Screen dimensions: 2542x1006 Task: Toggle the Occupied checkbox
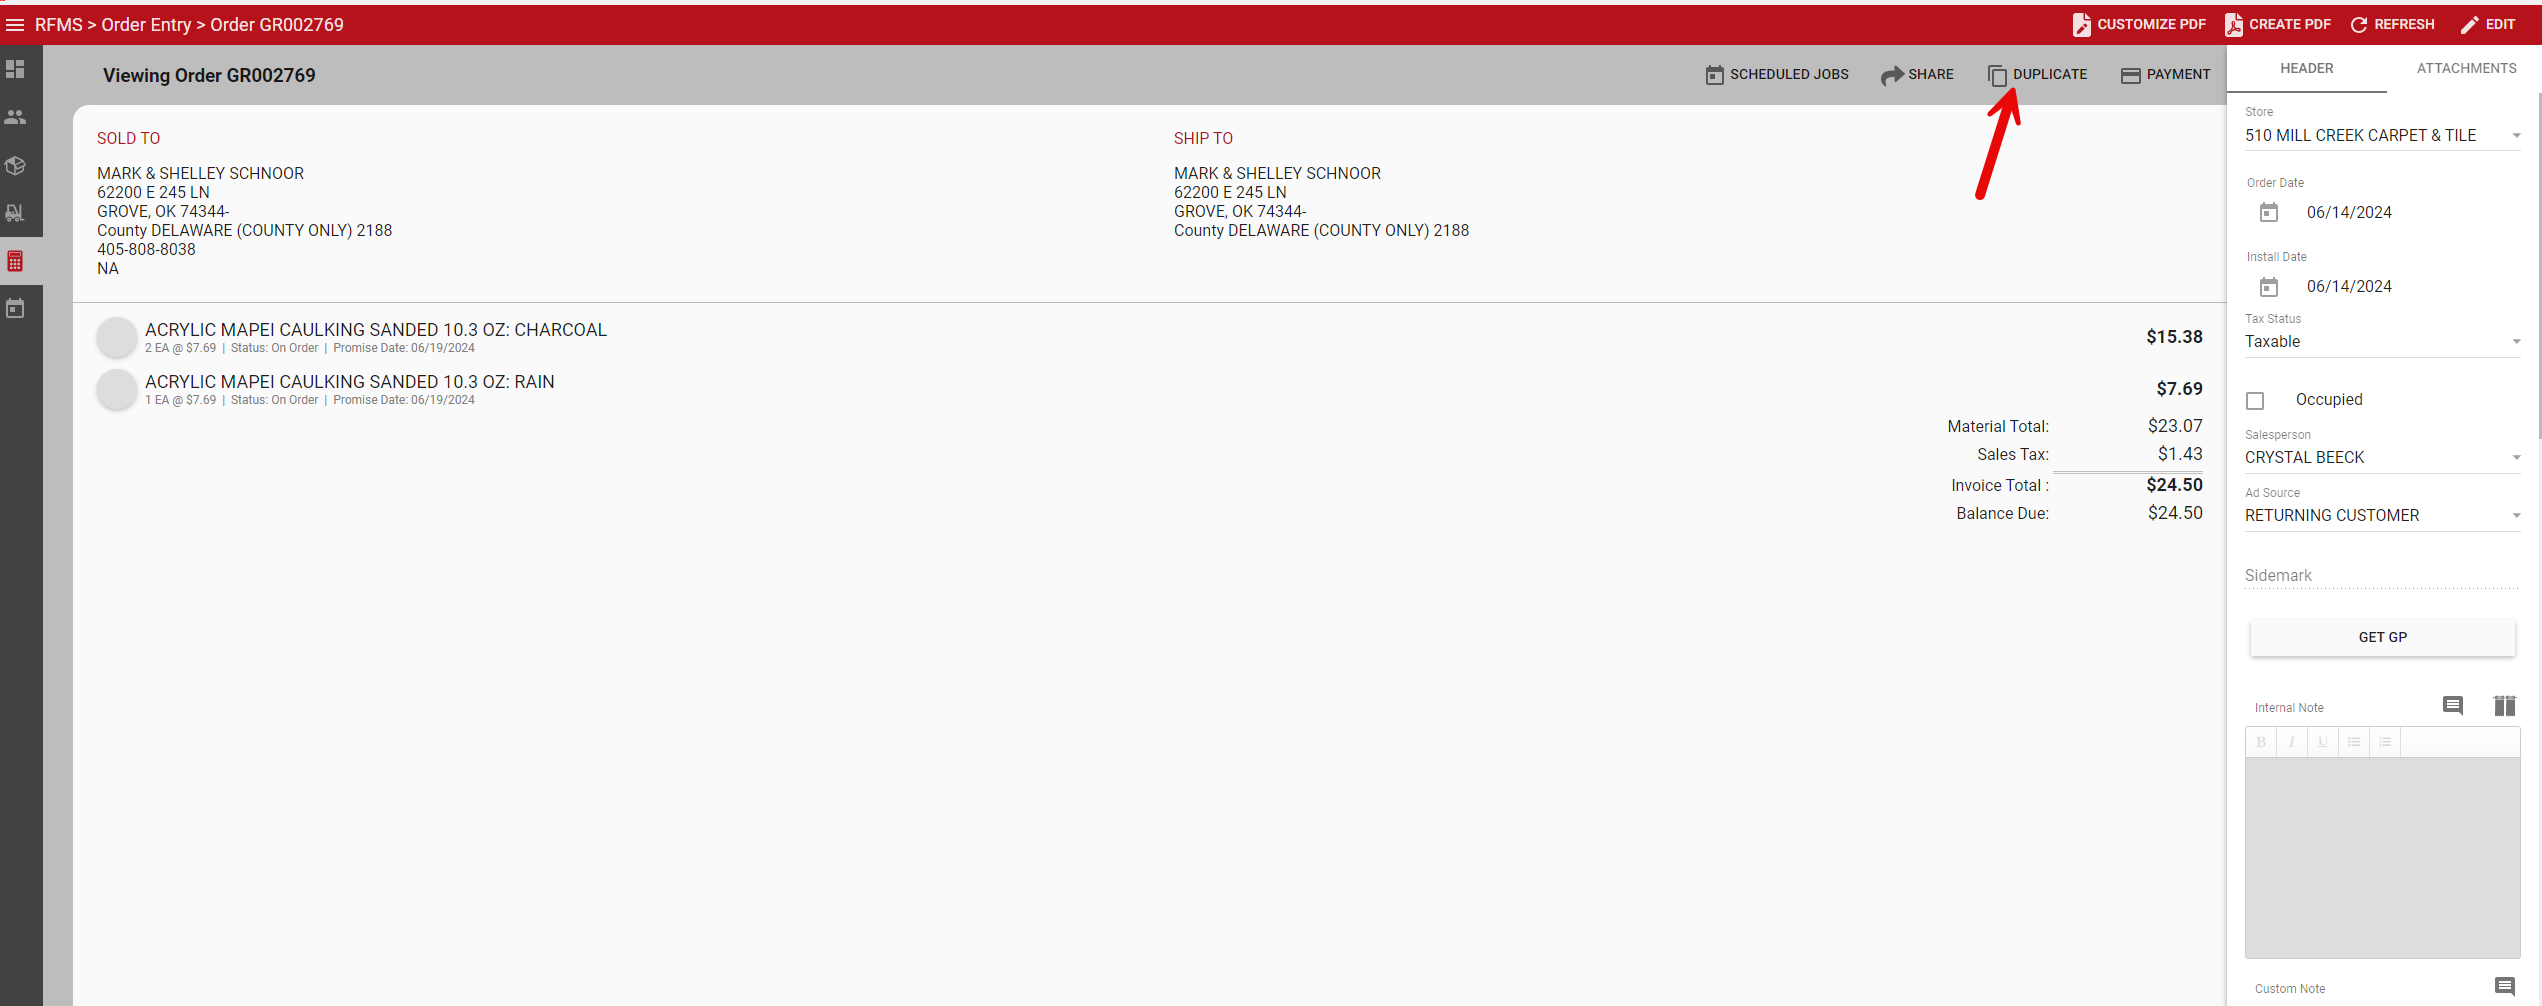point(2255,401)
